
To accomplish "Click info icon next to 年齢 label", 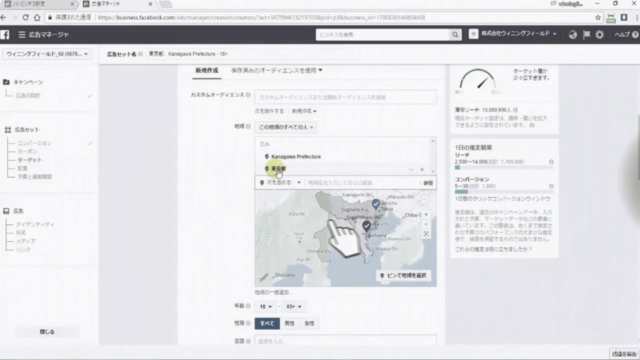I will tap(248, 306).
